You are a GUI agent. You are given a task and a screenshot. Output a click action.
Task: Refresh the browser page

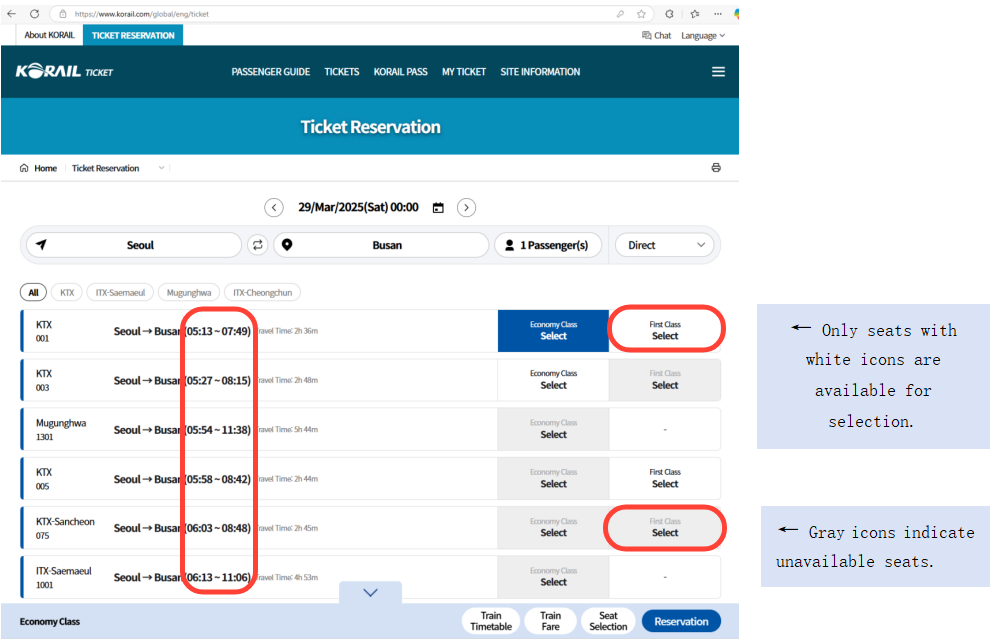click(34, 14)
